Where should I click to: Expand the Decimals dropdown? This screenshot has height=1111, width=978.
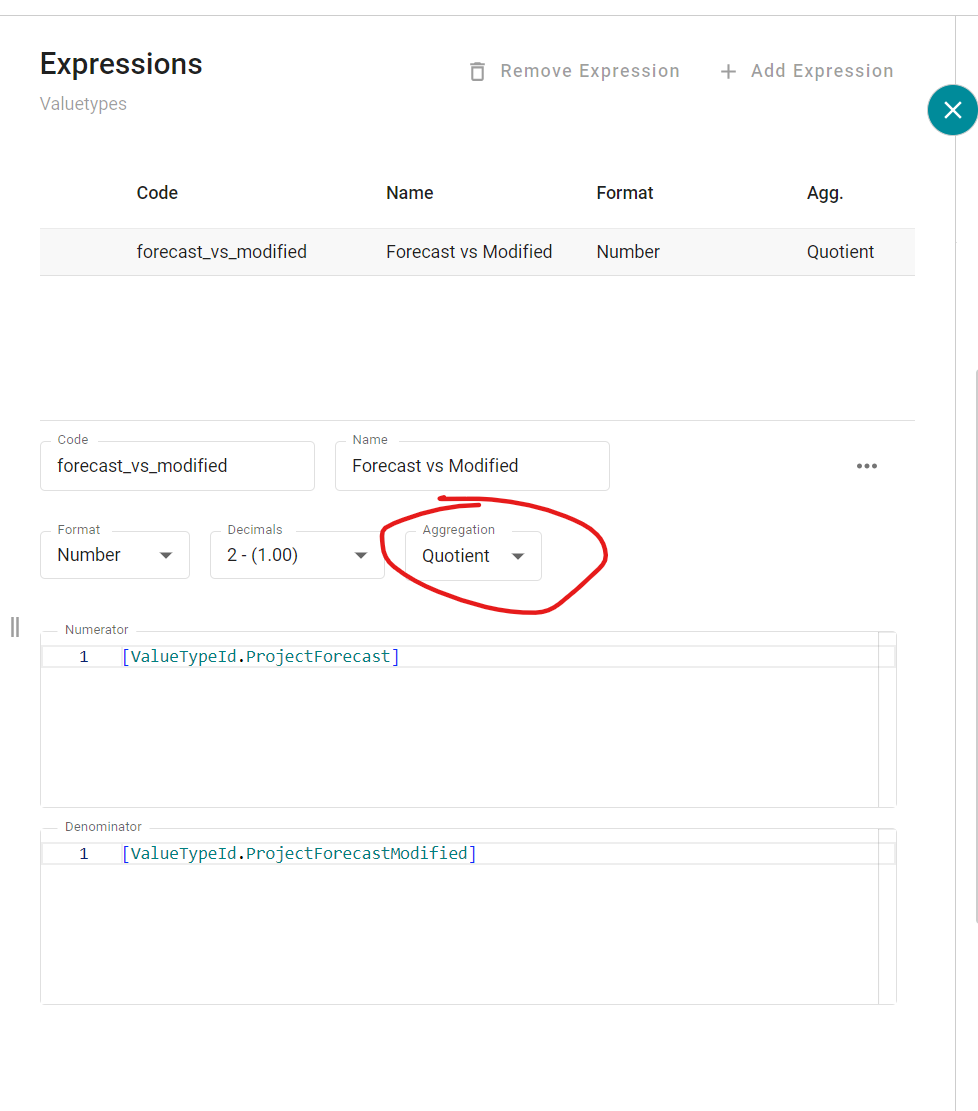coord(296,555)
